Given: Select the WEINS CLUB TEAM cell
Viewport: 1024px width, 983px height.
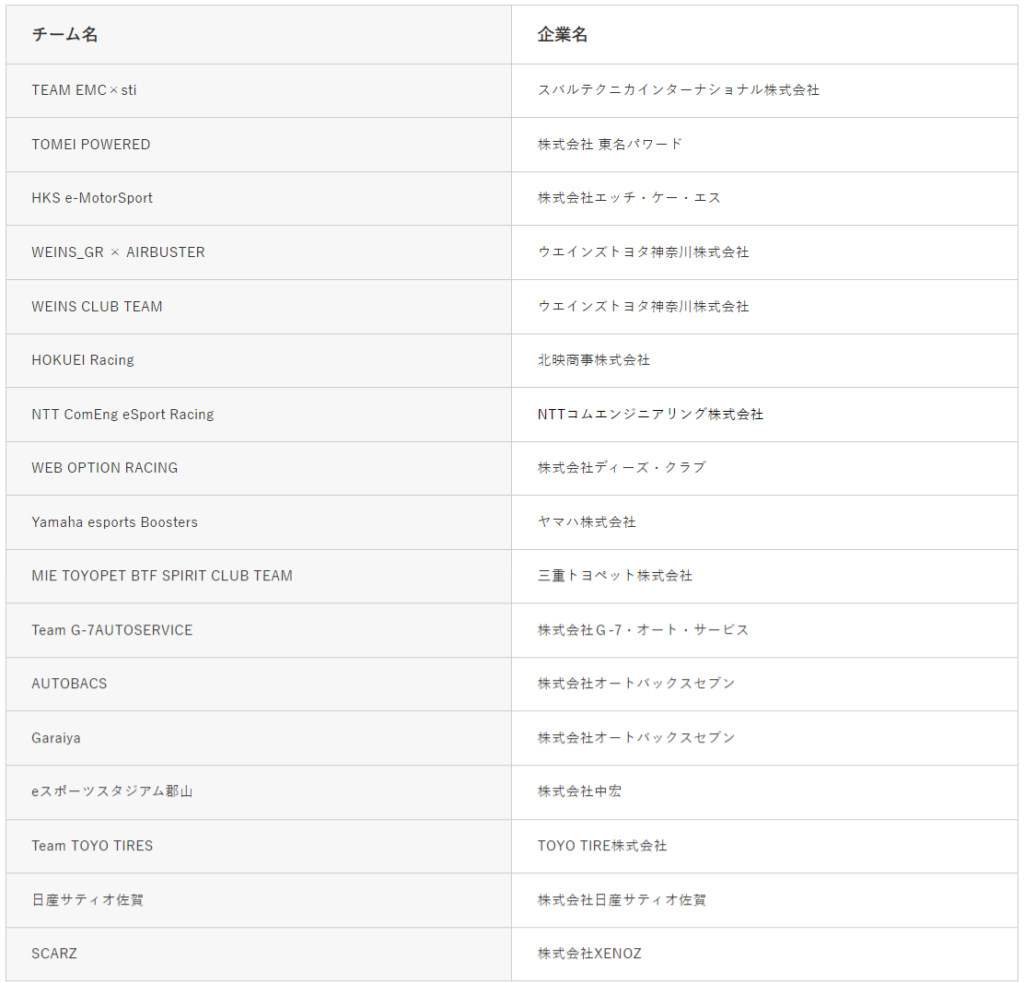Looking at the screenshot, I should coord(97,306).
